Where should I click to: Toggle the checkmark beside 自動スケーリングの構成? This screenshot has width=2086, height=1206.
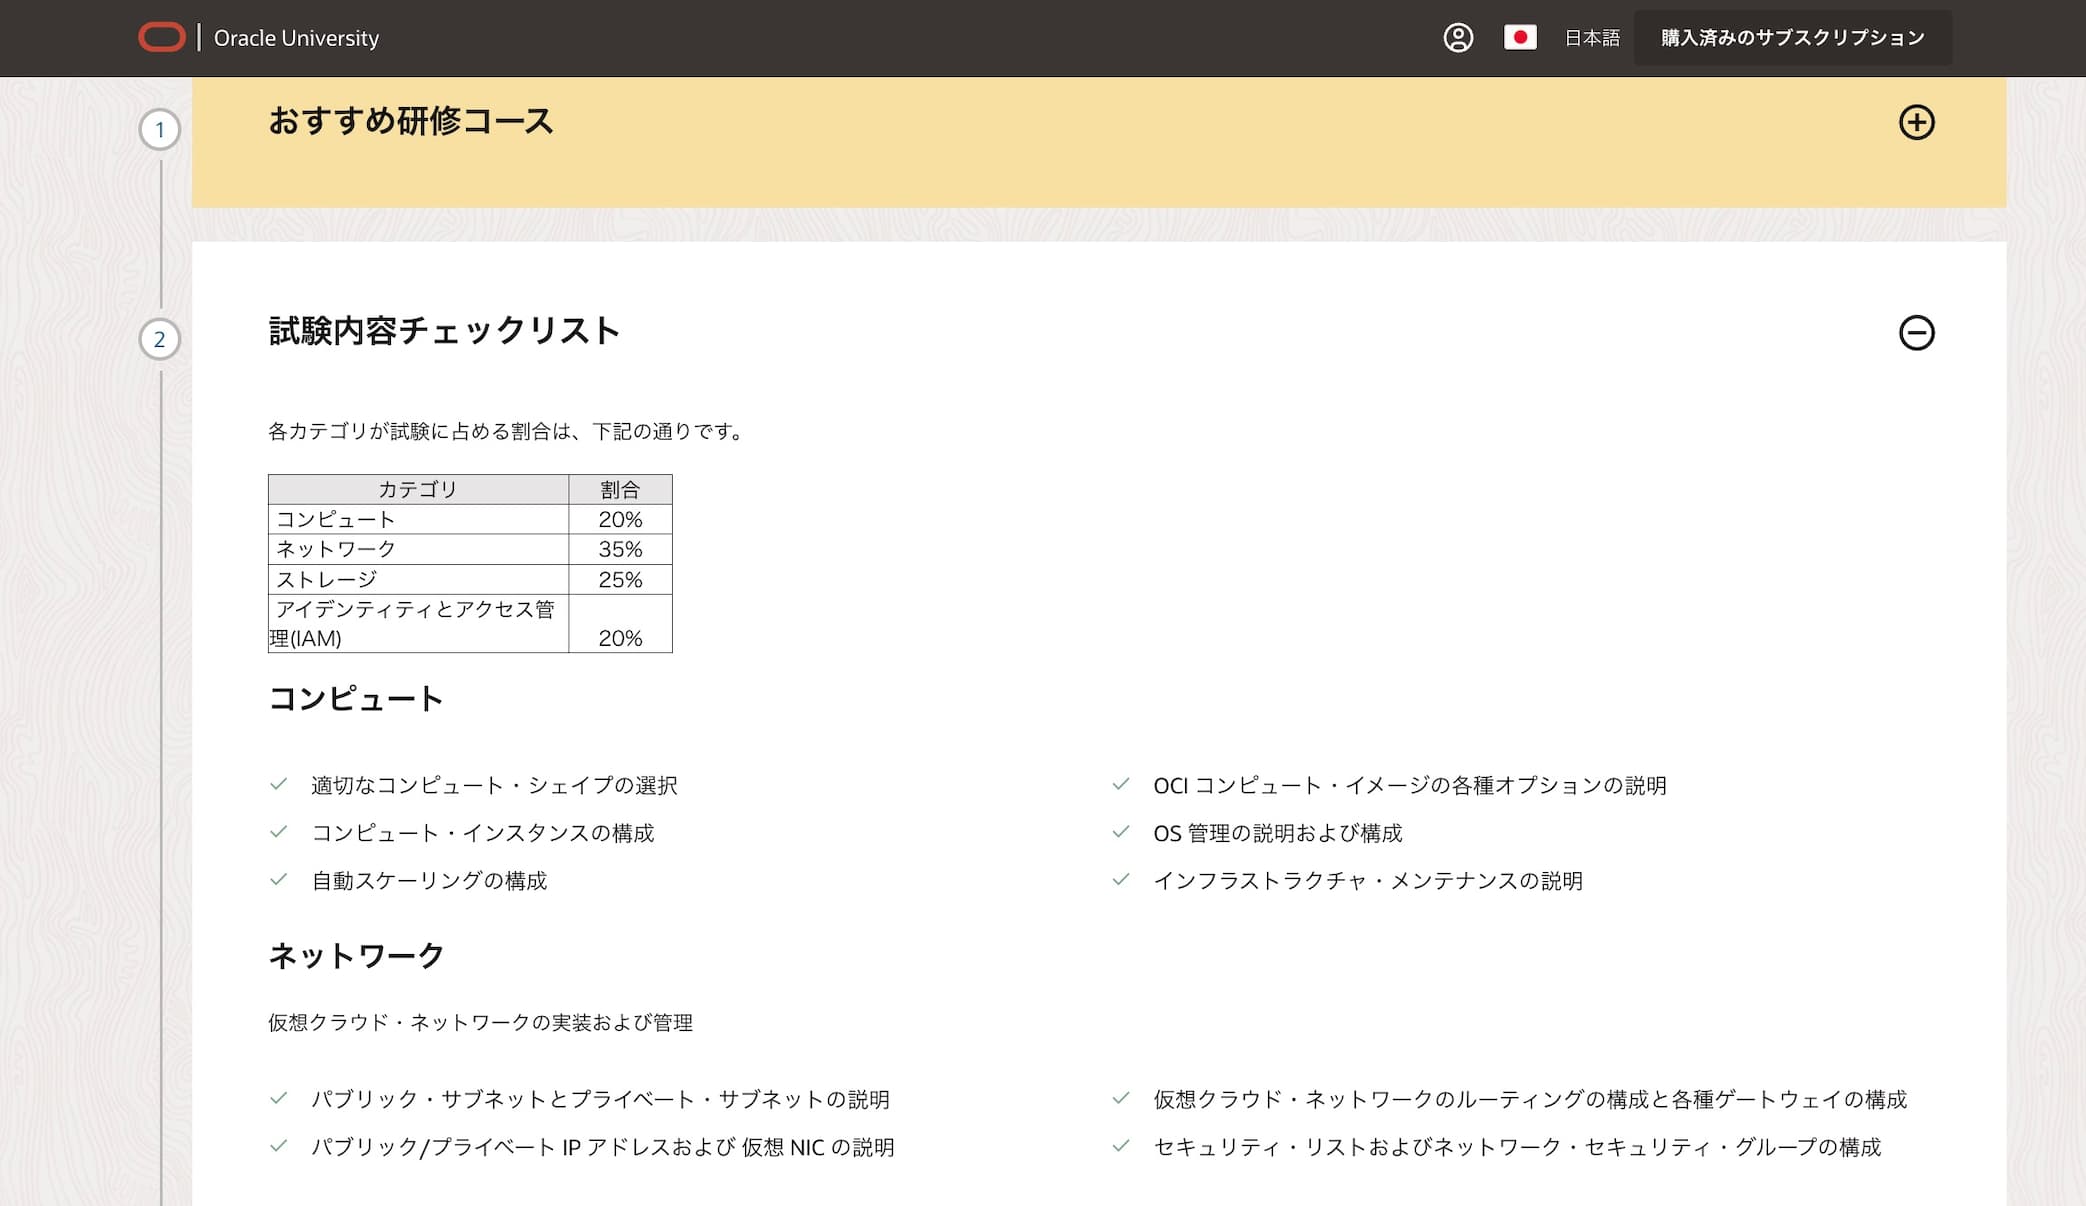point(278,881)
